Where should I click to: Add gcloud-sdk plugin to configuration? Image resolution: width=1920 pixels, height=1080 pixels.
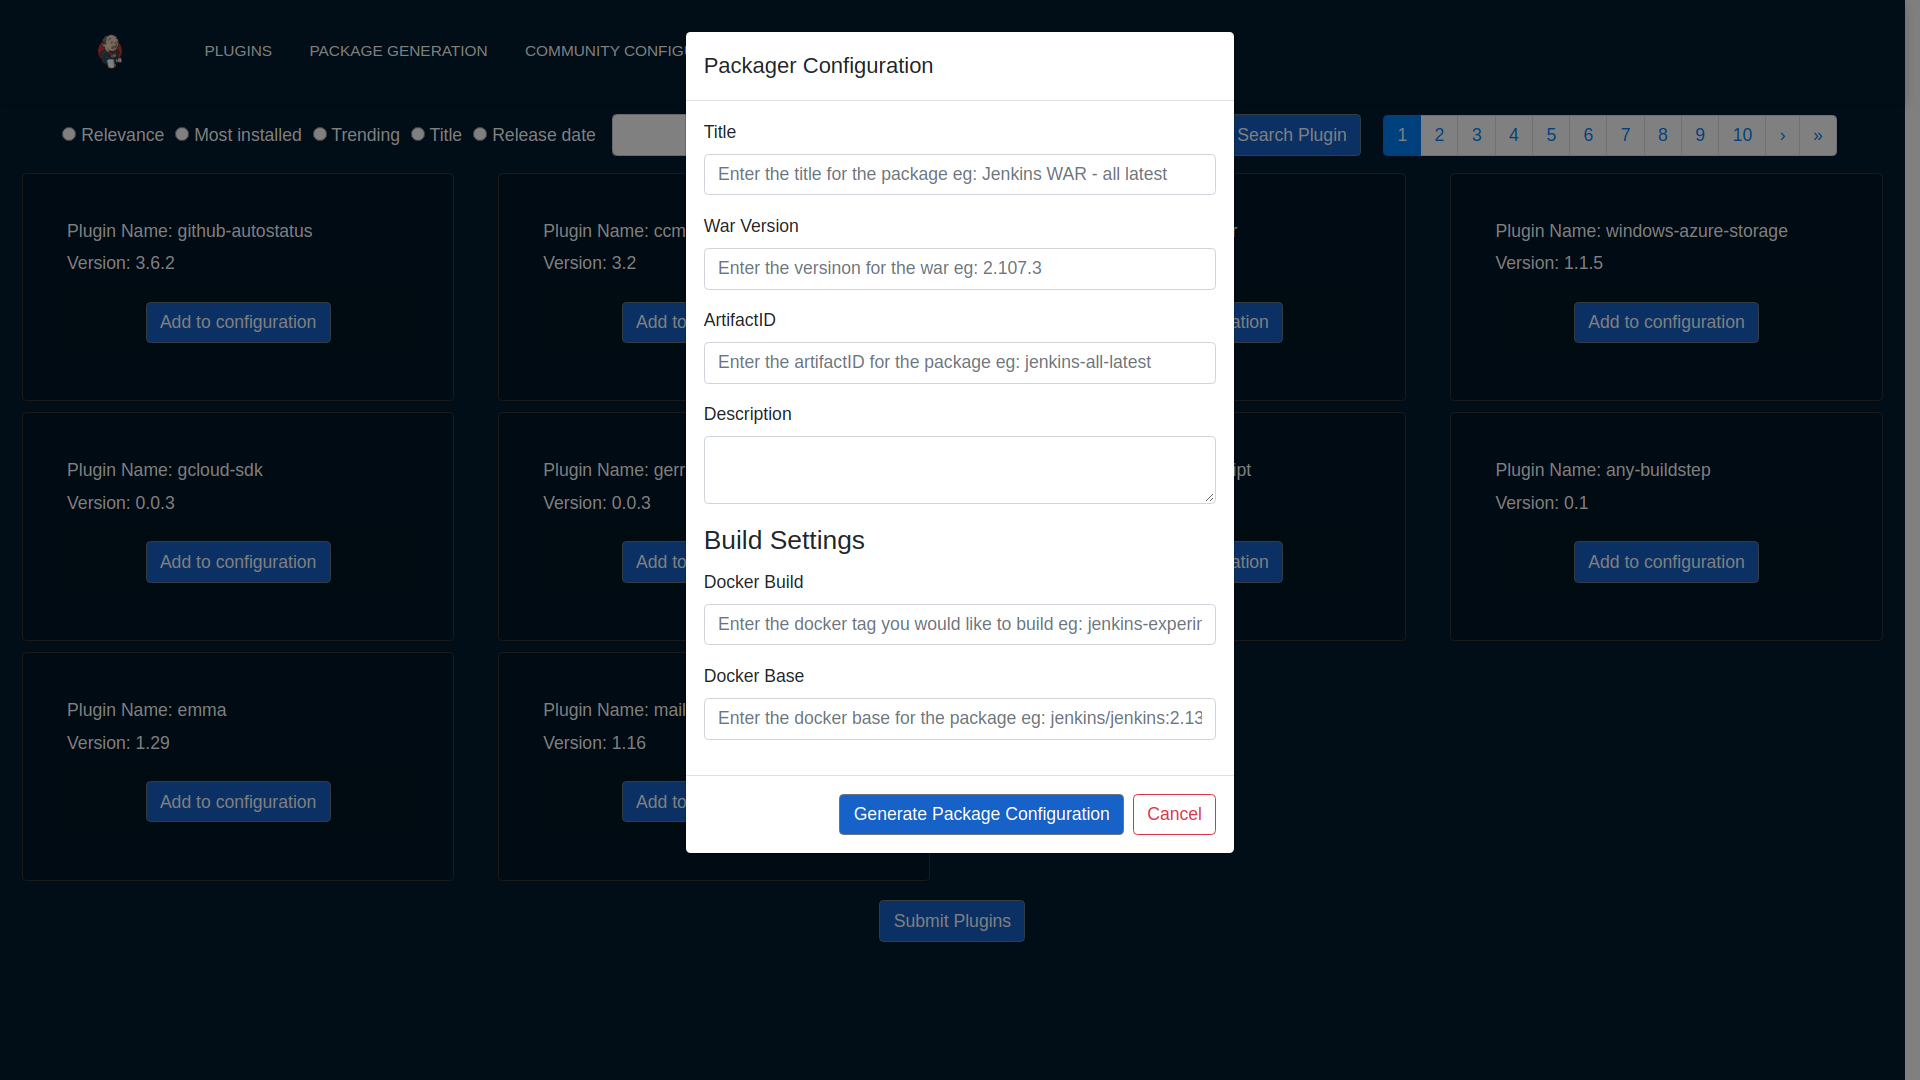point(238,562)
